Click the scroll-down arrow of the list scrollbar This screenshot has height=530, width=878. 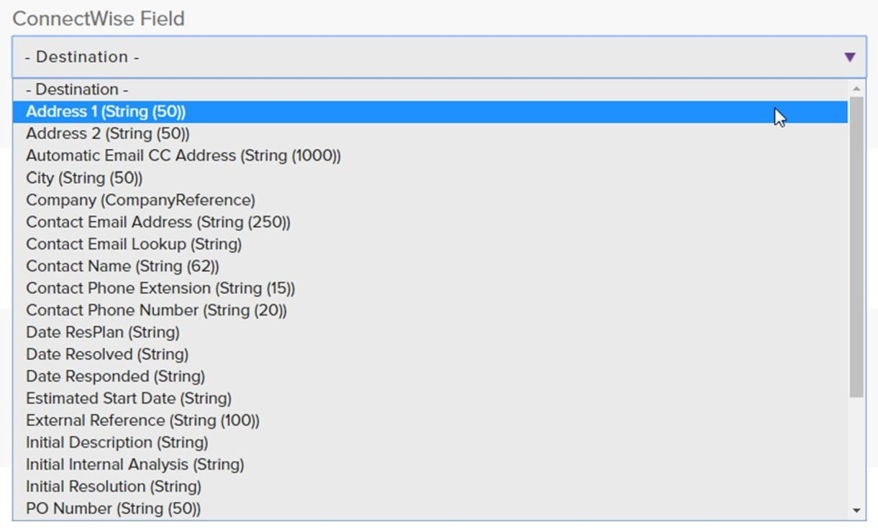pos(857,510)
